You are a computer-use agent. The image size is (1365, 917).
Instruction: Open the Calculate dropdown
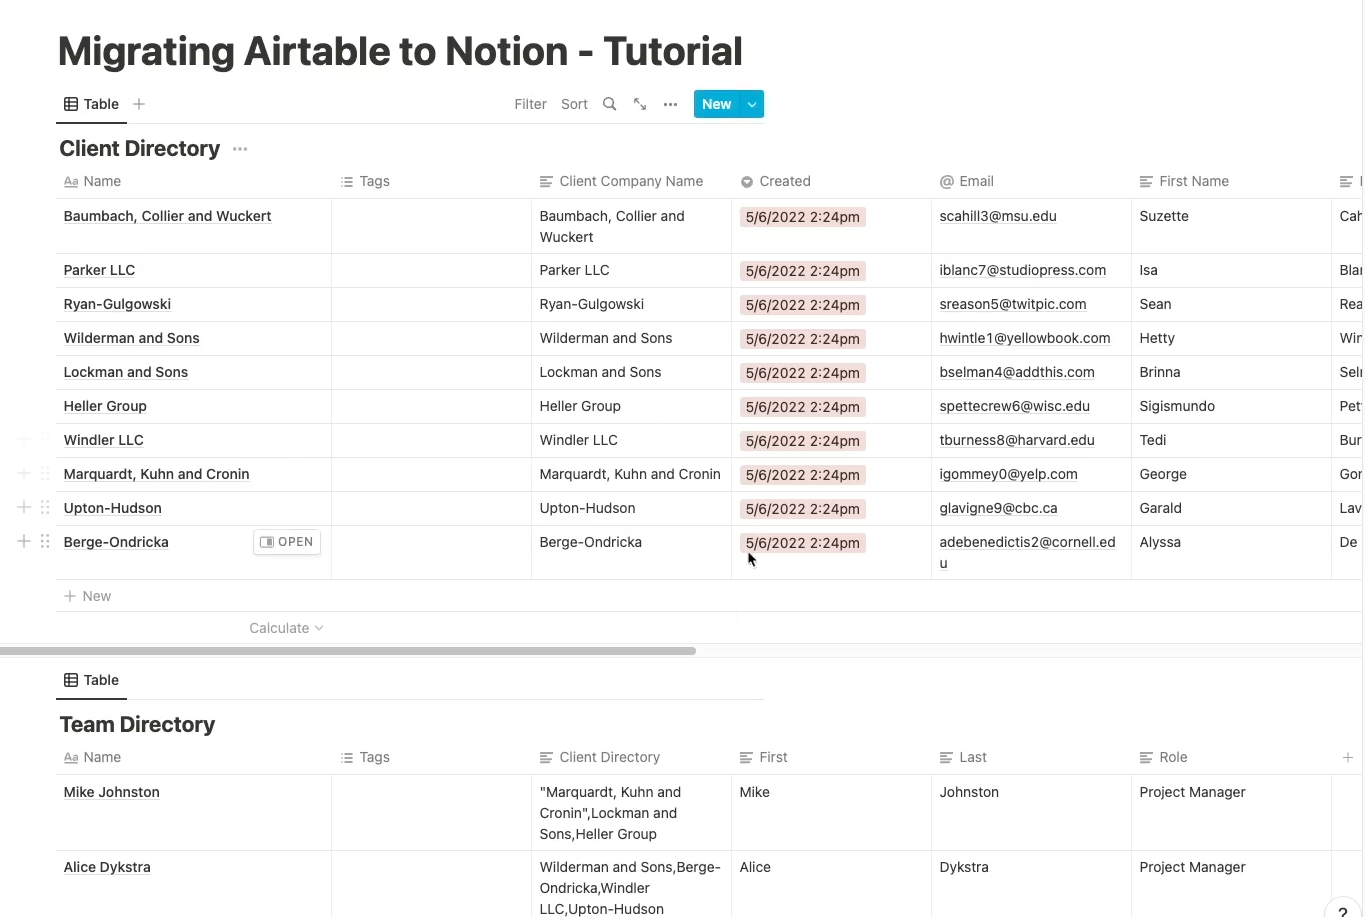[x=286, y=628]
